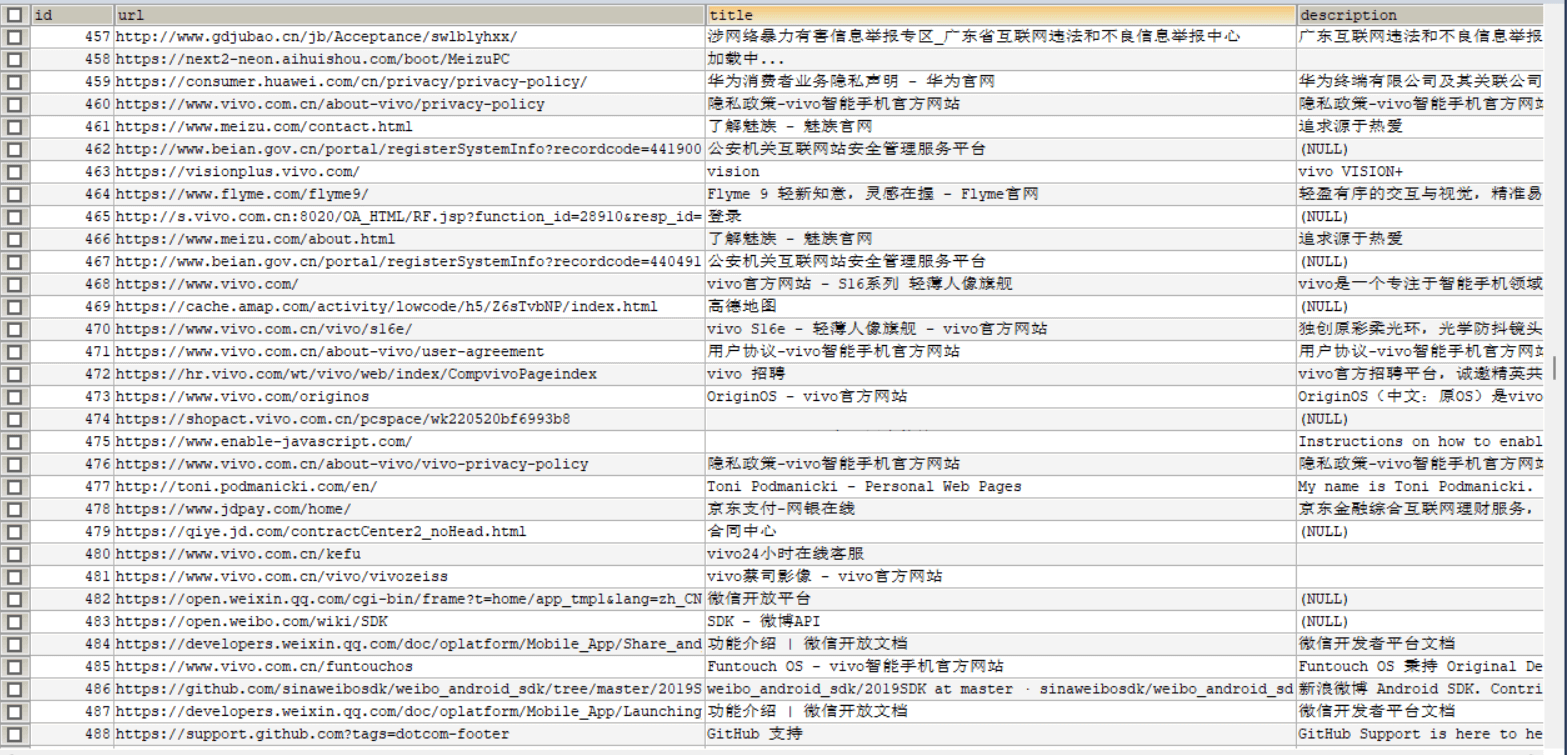The image size is (1567, 755).
Task: Check the box for row id 488
Action: (14, 734)
